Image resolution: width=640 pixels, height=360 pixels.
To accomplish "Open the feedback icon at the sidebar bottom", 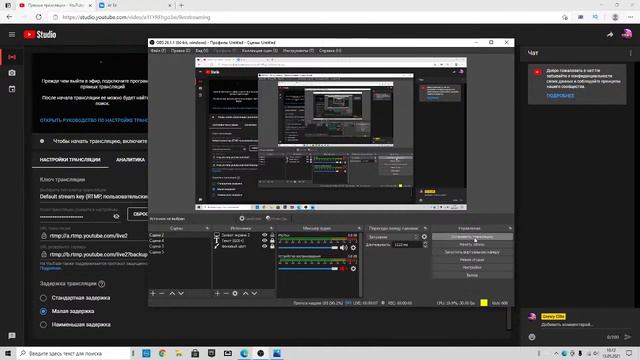I will pyautogui.click(x=12, y=336).
